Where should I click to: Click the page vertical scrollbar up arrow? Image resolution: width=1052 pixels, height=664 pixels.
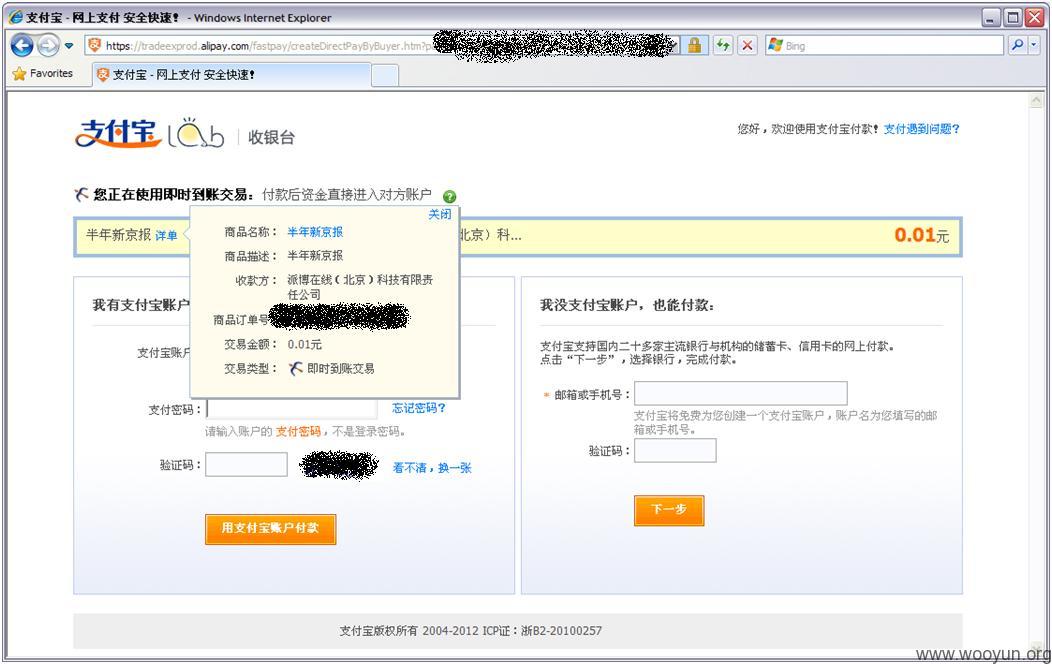click(x=1036, y=101)
